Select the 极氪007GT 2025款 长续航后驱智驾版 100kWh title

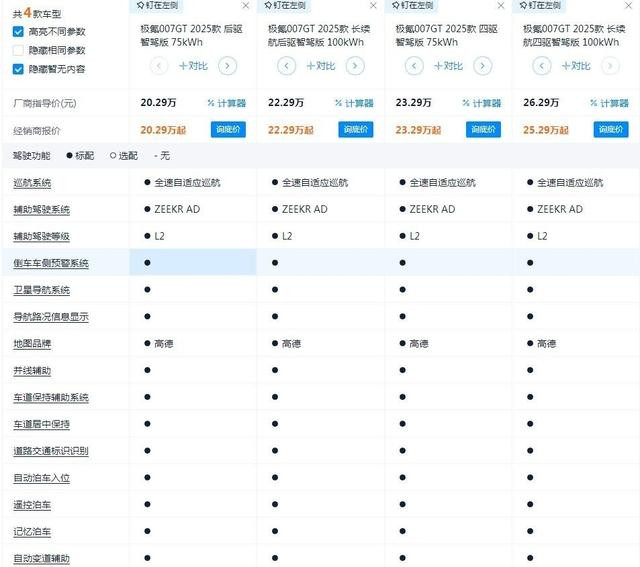[x=319, y=36]
